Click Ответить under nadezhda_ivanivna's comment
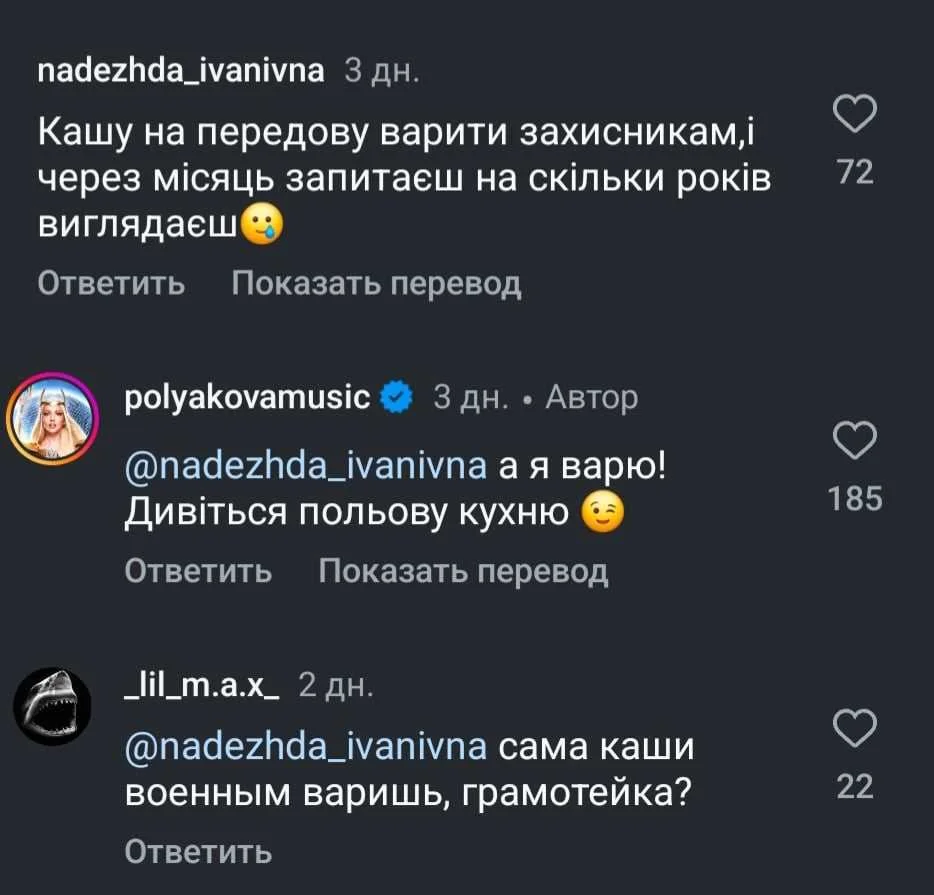Screen dimensions: 934x895 [111, 284]
